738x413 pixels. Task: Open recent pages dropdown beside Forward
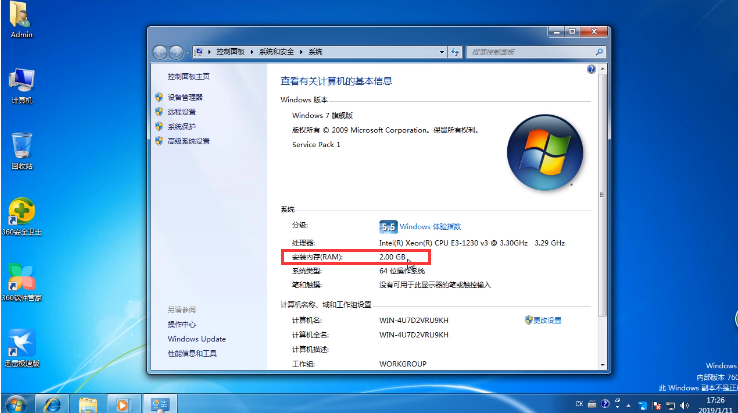pyautogui.click(x=187, y=52)
